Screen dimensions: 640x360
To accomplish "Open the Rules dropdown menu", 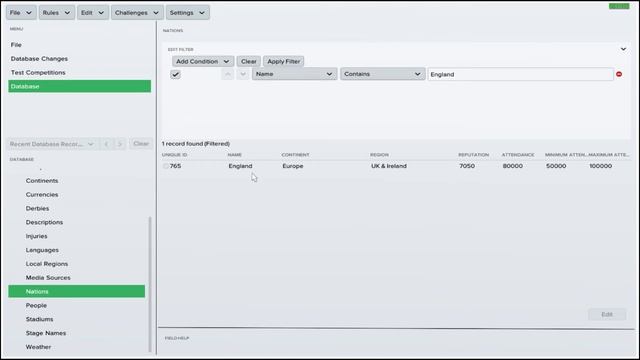I will tap(56, 13).
